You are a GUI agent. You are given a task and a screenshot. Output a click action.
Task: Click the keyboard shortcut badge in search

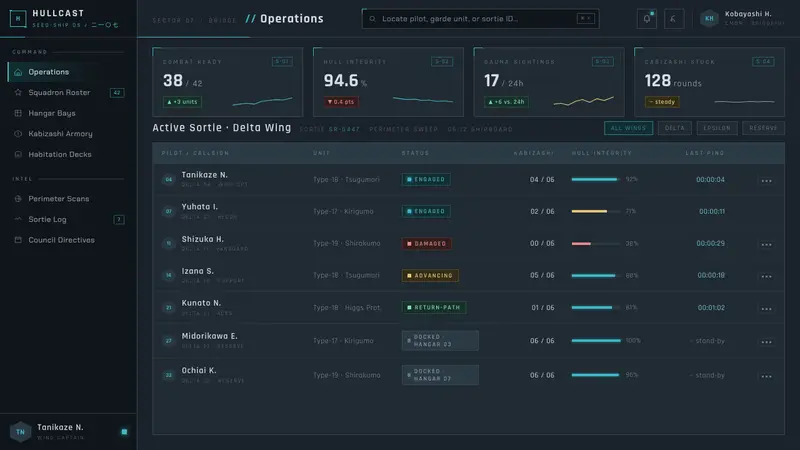coord(585,18)
